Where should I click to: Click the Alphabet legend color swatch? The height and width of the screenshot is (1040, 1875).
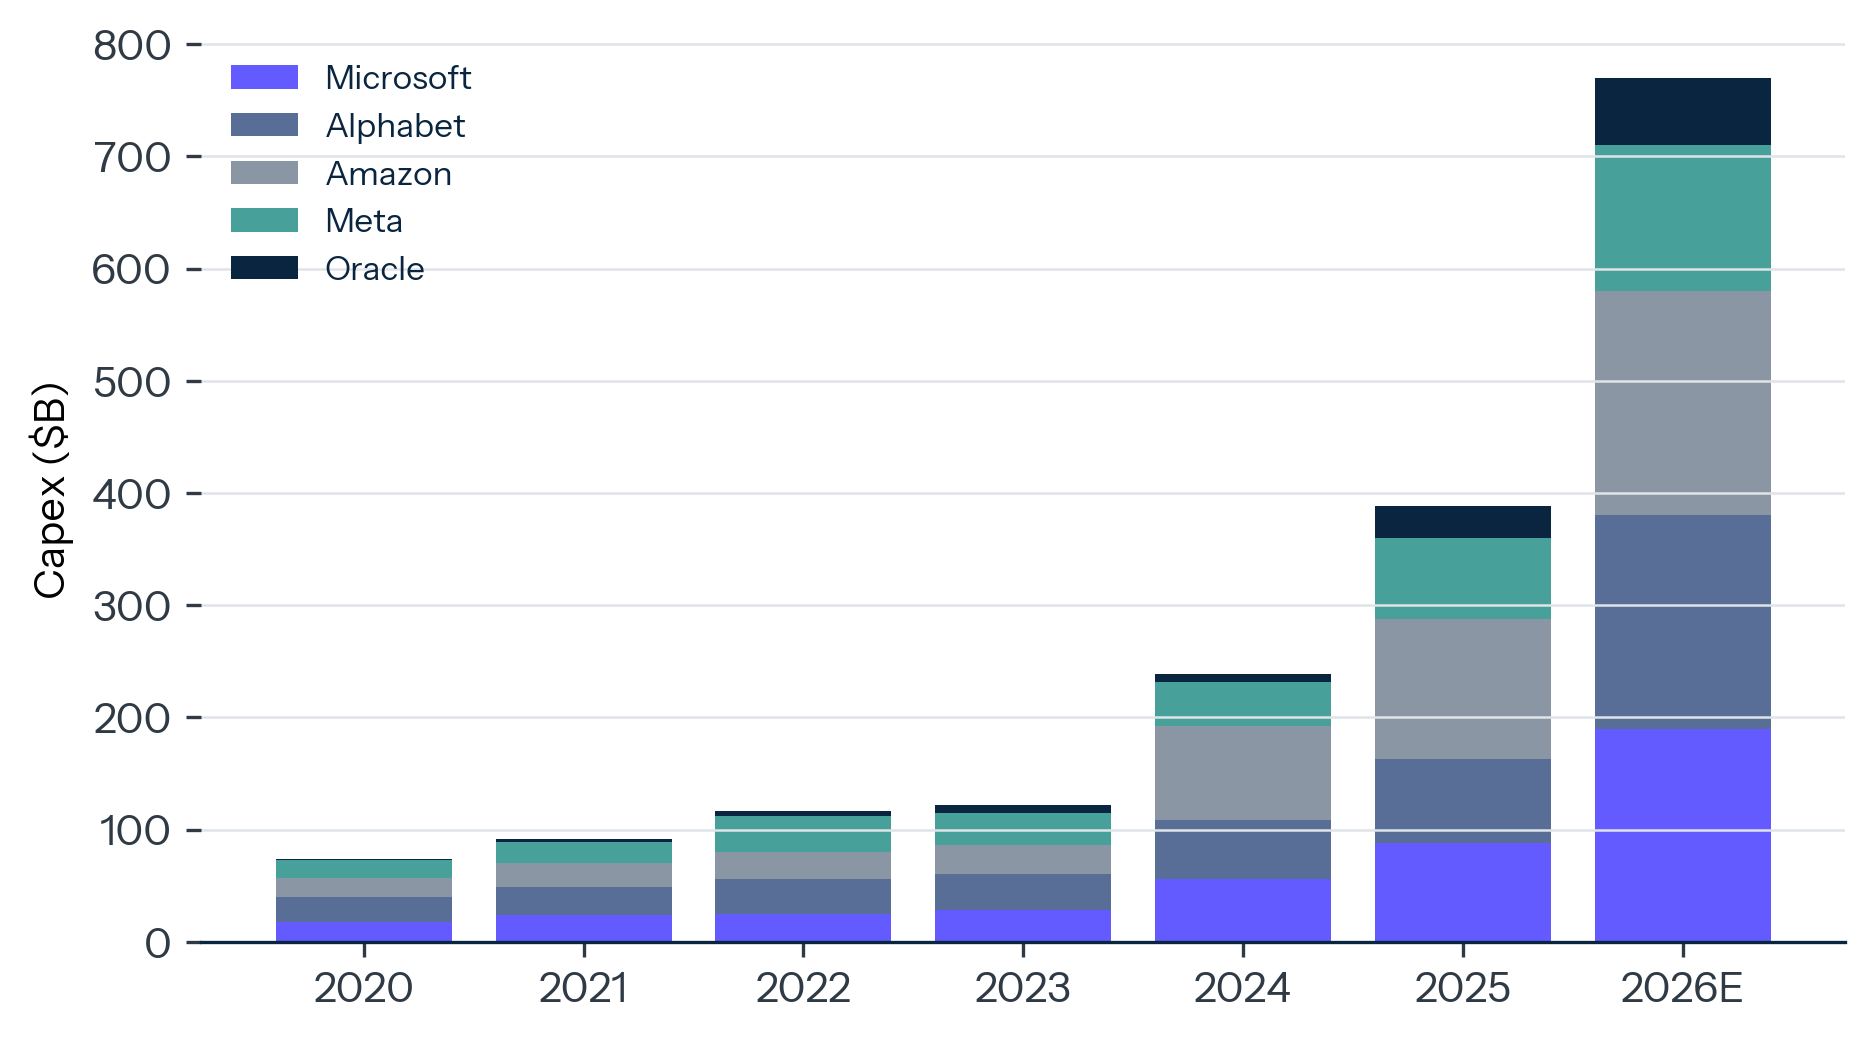(264, 125)
